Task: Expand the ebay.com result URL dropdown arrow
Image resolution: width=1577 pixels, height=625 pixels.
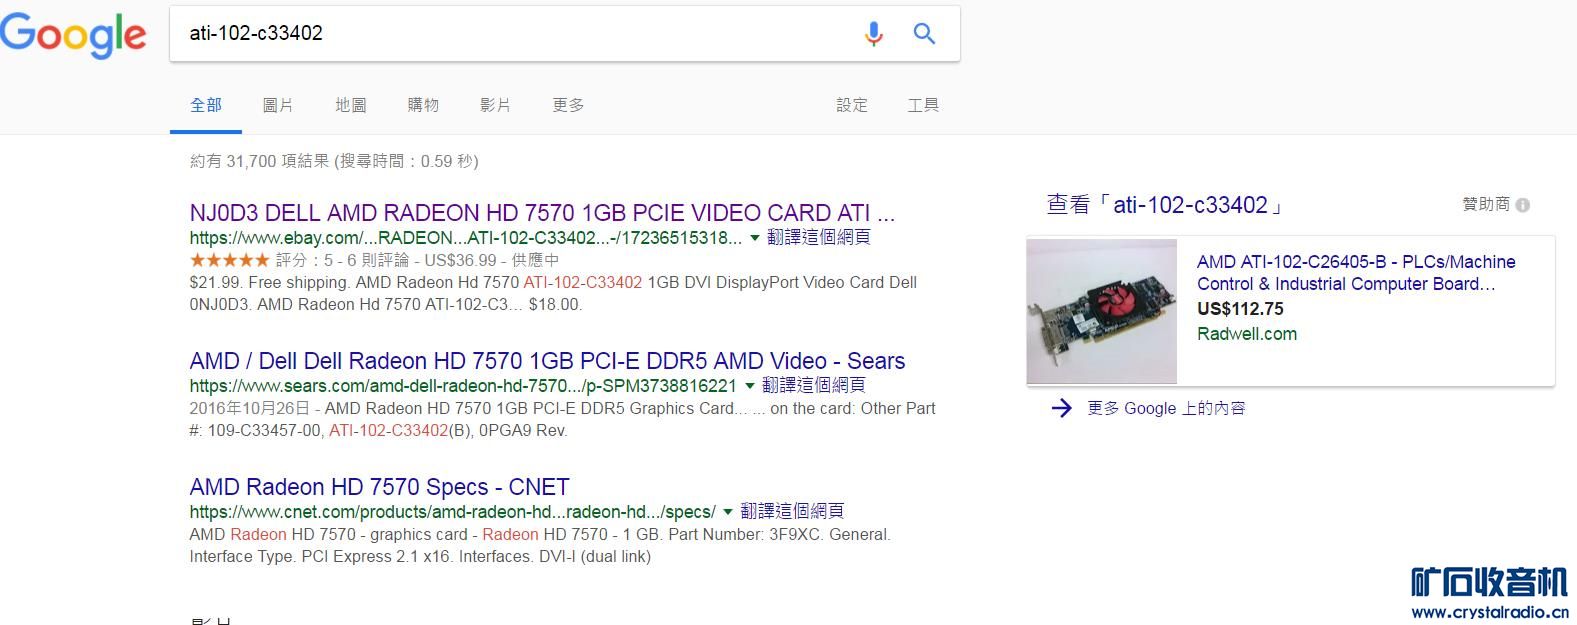Action: (753, 238)
